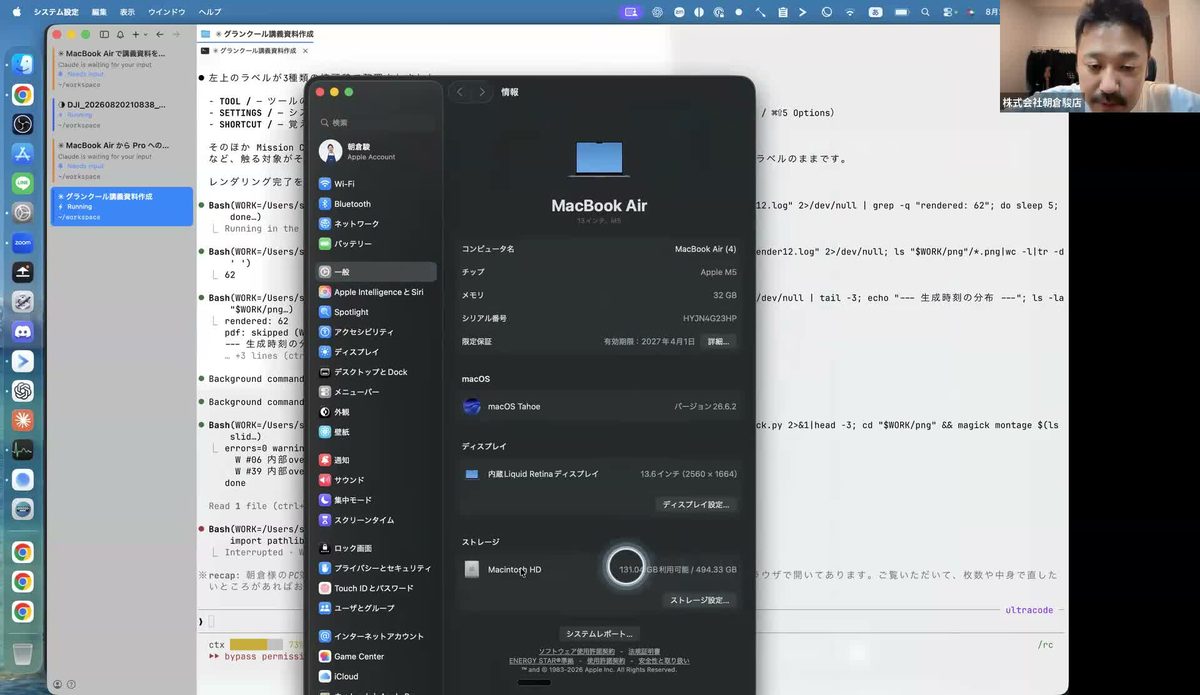Open Bluetooth settings in sidebar

point(376,204)
